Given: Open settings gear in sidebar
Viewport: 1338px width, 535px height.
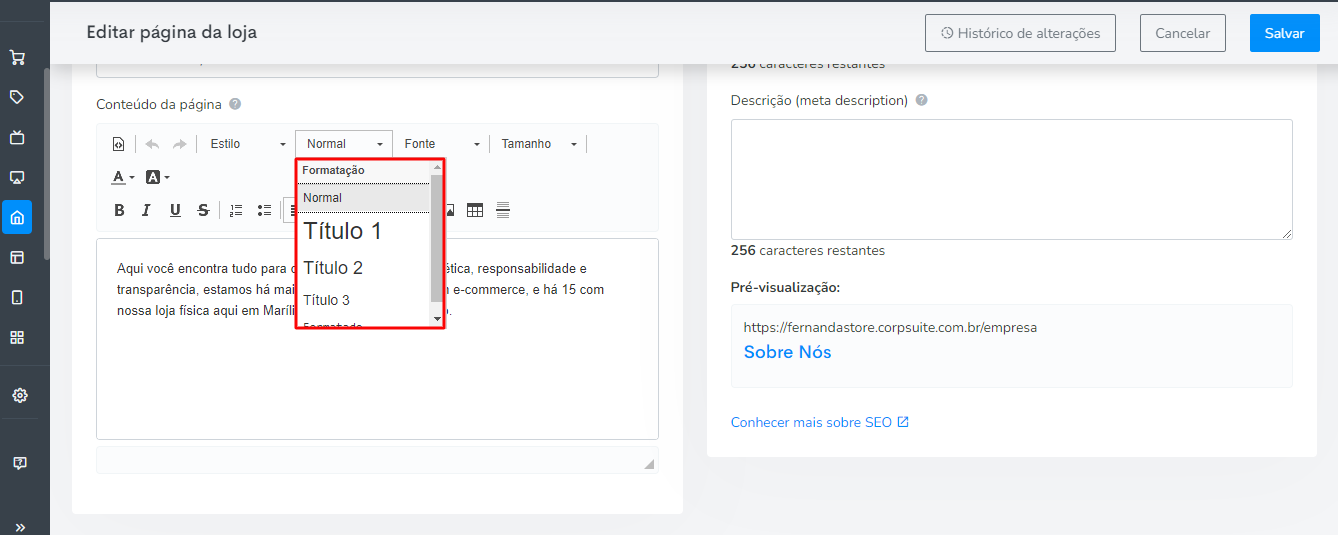Looking at the screenshot, I should click(x=19, y=395).
